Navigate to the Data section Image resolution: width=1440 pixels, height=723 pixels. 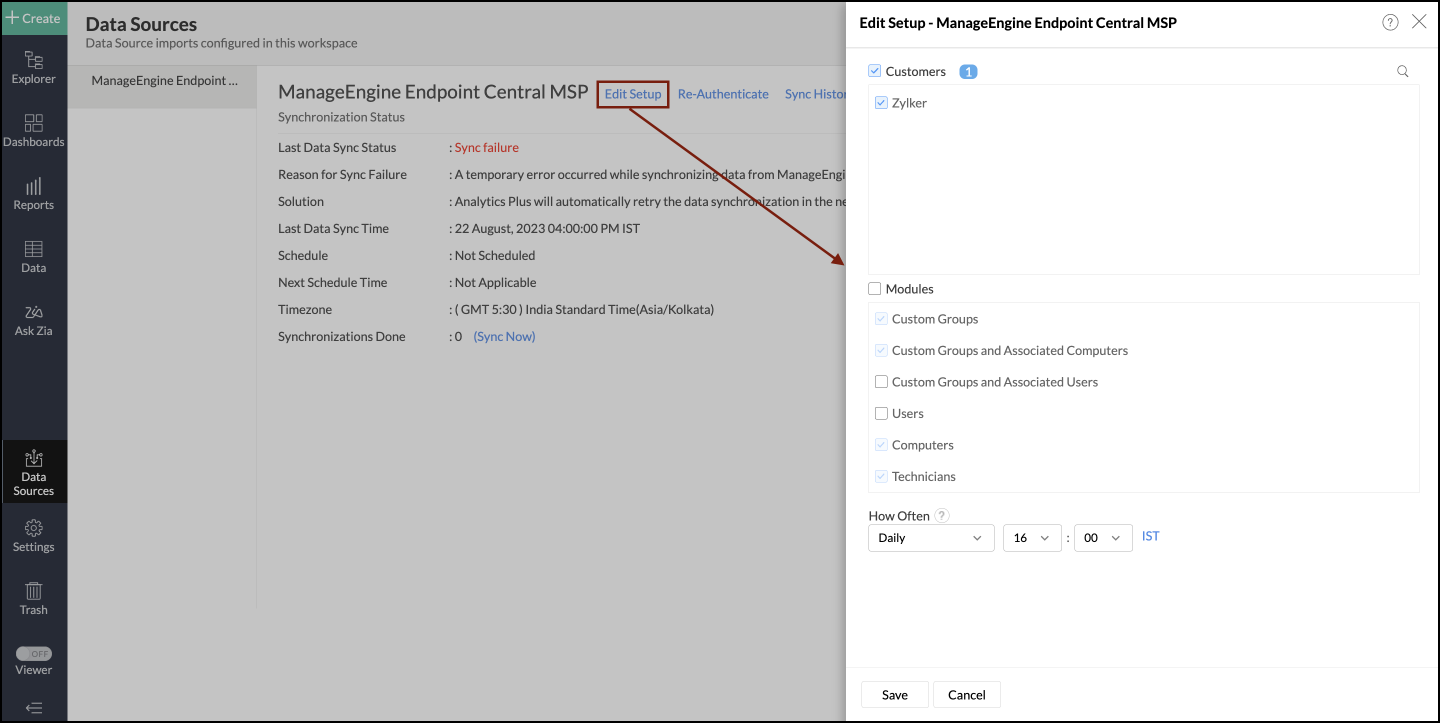(x=34, y=256)
